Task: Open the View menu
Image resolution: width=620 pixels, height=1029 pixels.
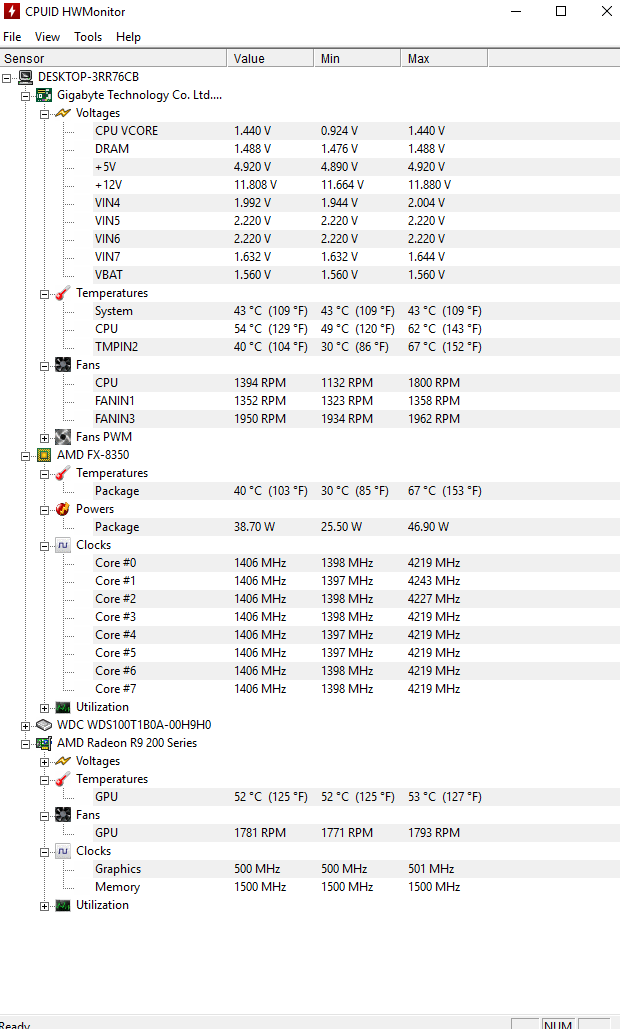Action: [x=47, y=37]
